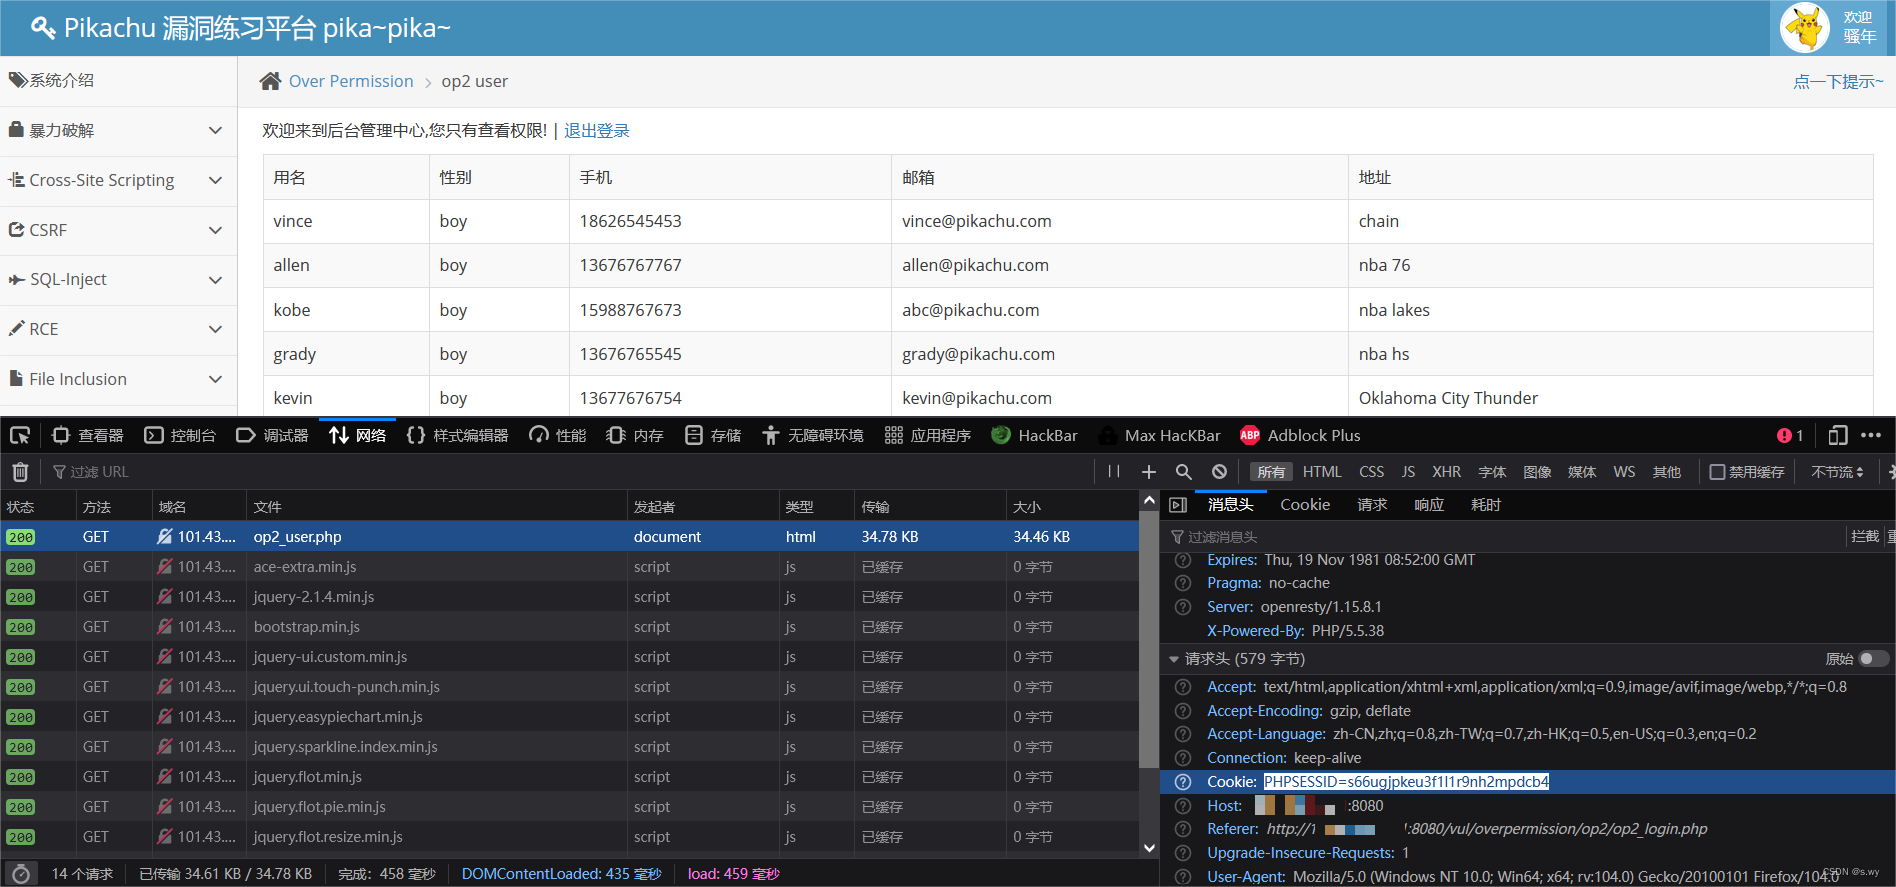1896x887 pixels.
Task: Switch to the 消息头 Headers tab
Action: pyautogui.click(x=1231, y=505)
